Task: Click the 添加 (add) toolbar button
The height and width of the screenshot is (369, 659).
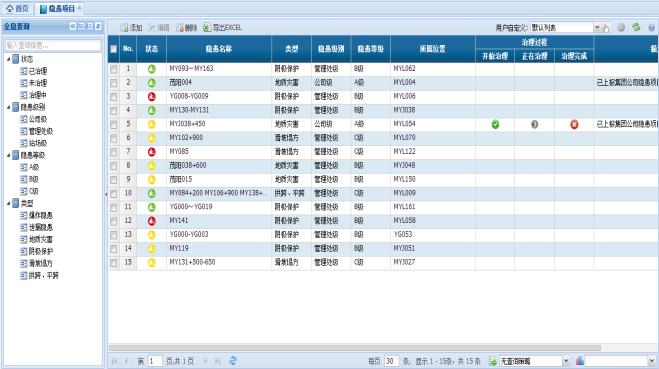Action: [131, 28]
